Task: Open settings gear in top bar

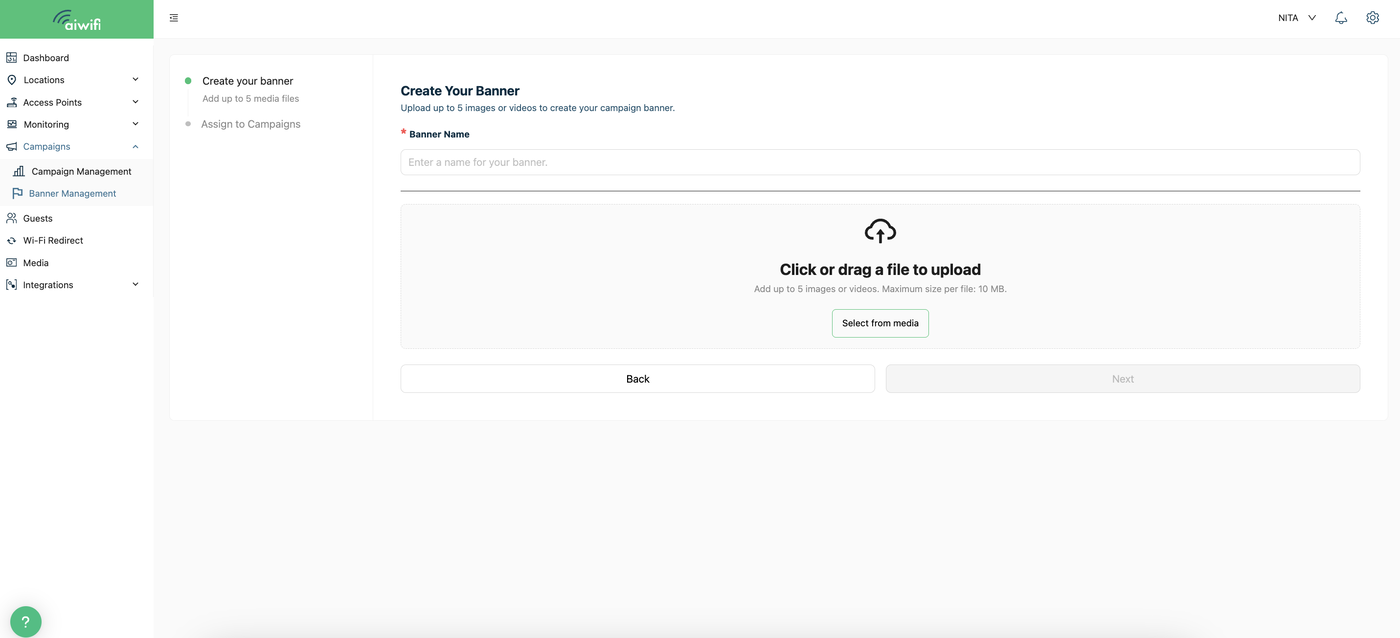Action: click(x=1372, y=18)
